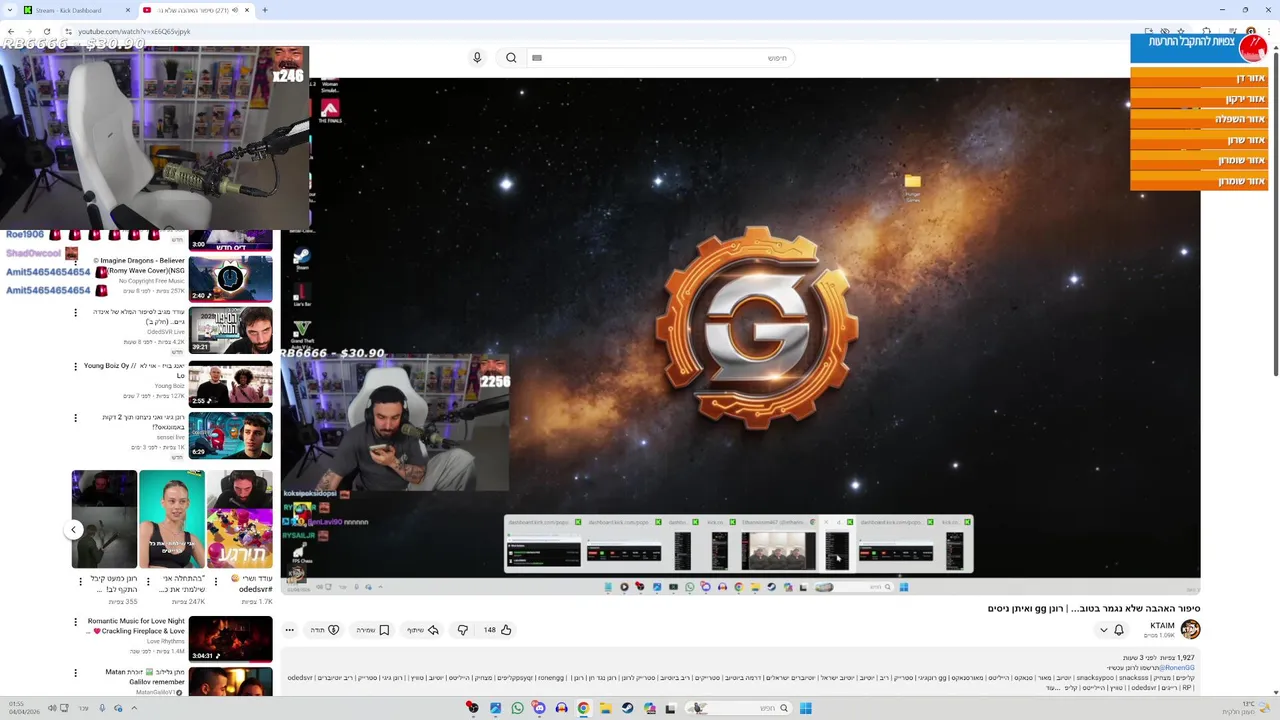
Task: Open options menu for OdedSVR Live video
Action: pyautogui.click(x=75, y=313)
